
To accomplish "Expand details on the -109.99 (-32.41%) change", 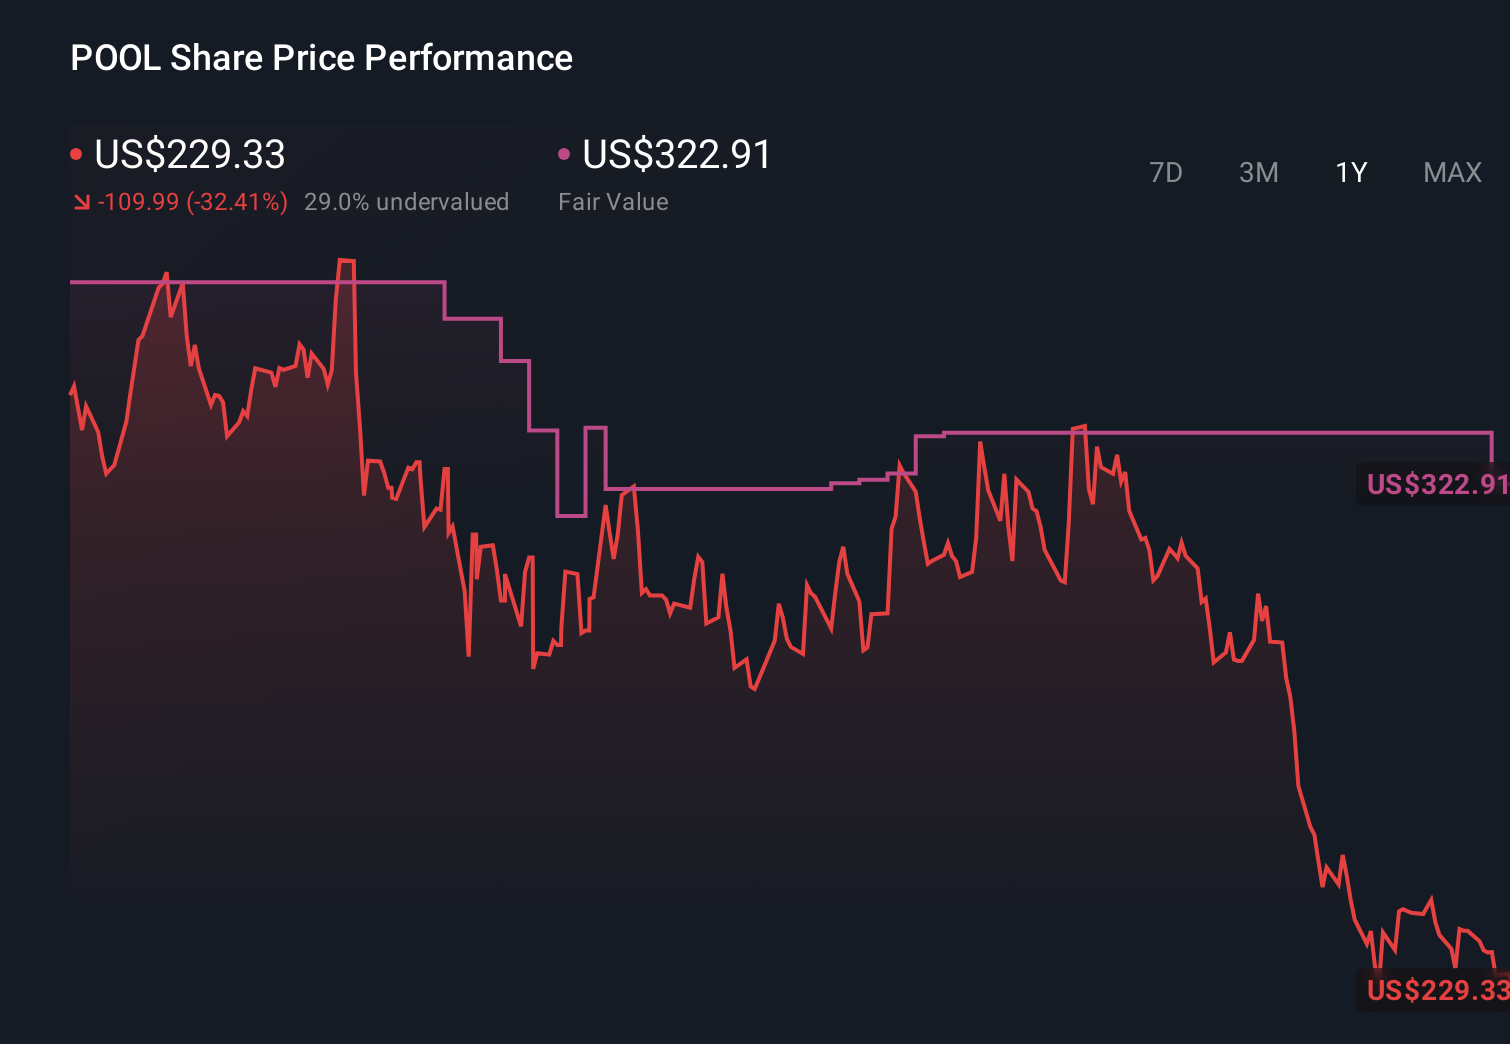I will (x=193, y=201).
